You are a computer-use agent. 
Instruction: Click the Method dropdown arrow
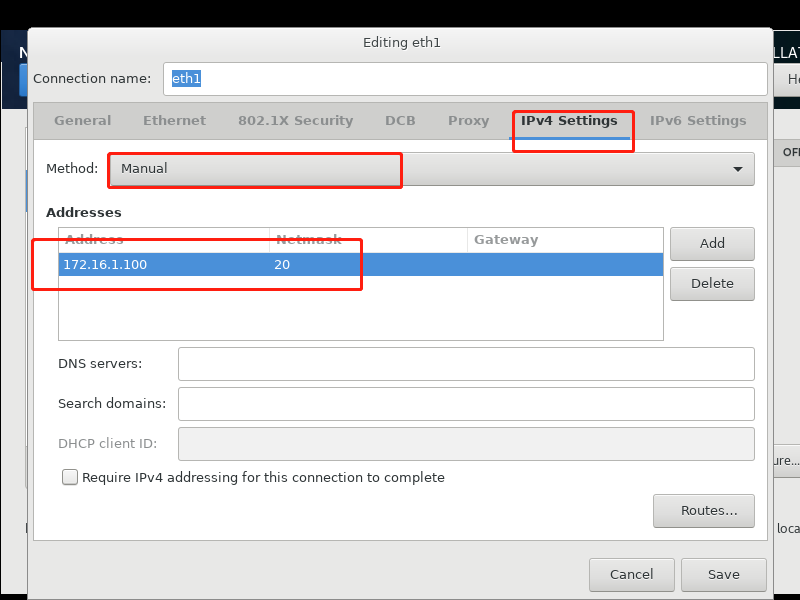[737, 169]
